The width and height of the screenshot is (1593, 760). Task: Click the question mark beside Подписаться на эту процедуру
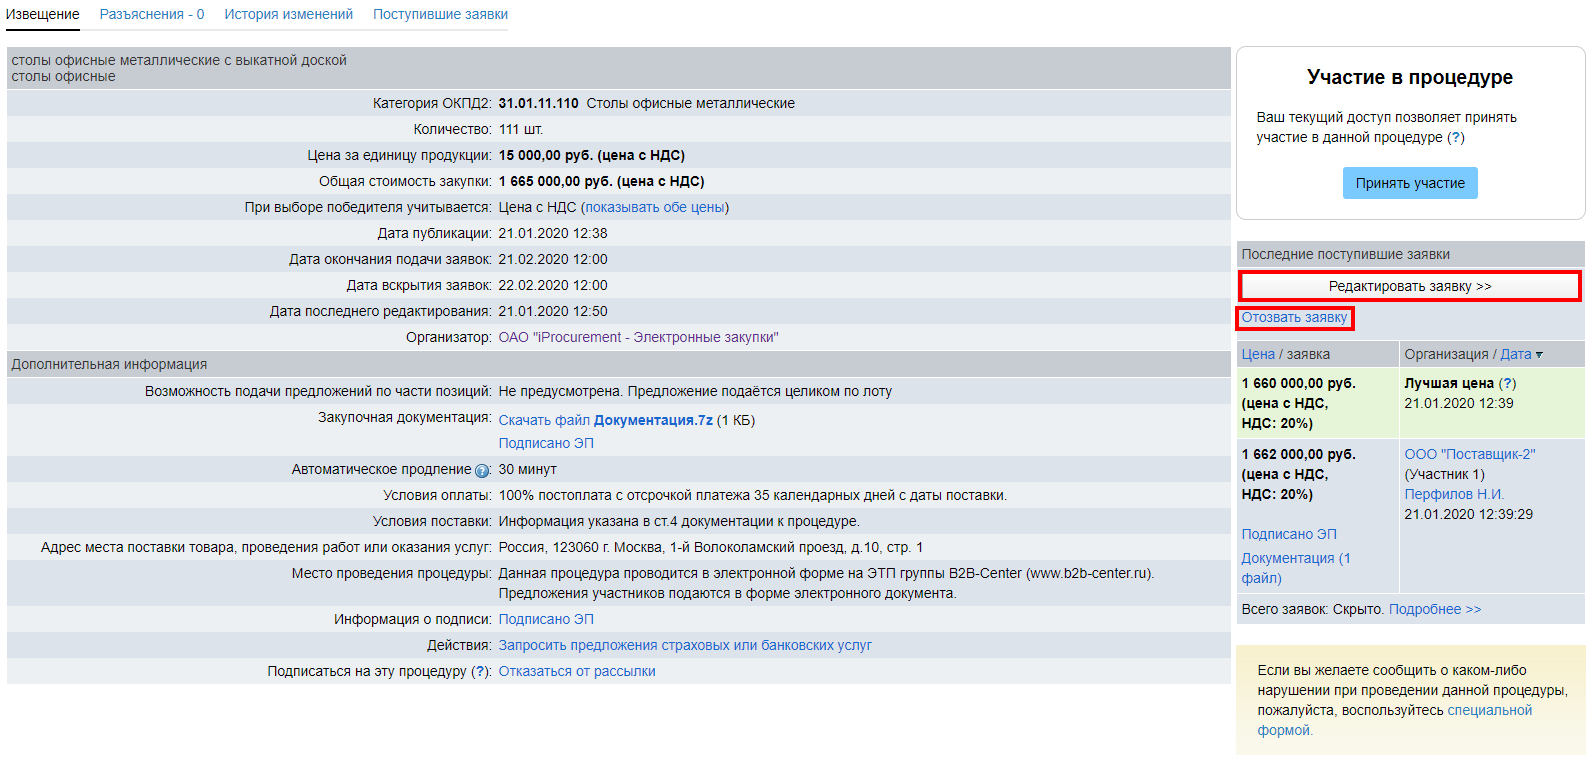pyautogui.click(x=480, y=671)
